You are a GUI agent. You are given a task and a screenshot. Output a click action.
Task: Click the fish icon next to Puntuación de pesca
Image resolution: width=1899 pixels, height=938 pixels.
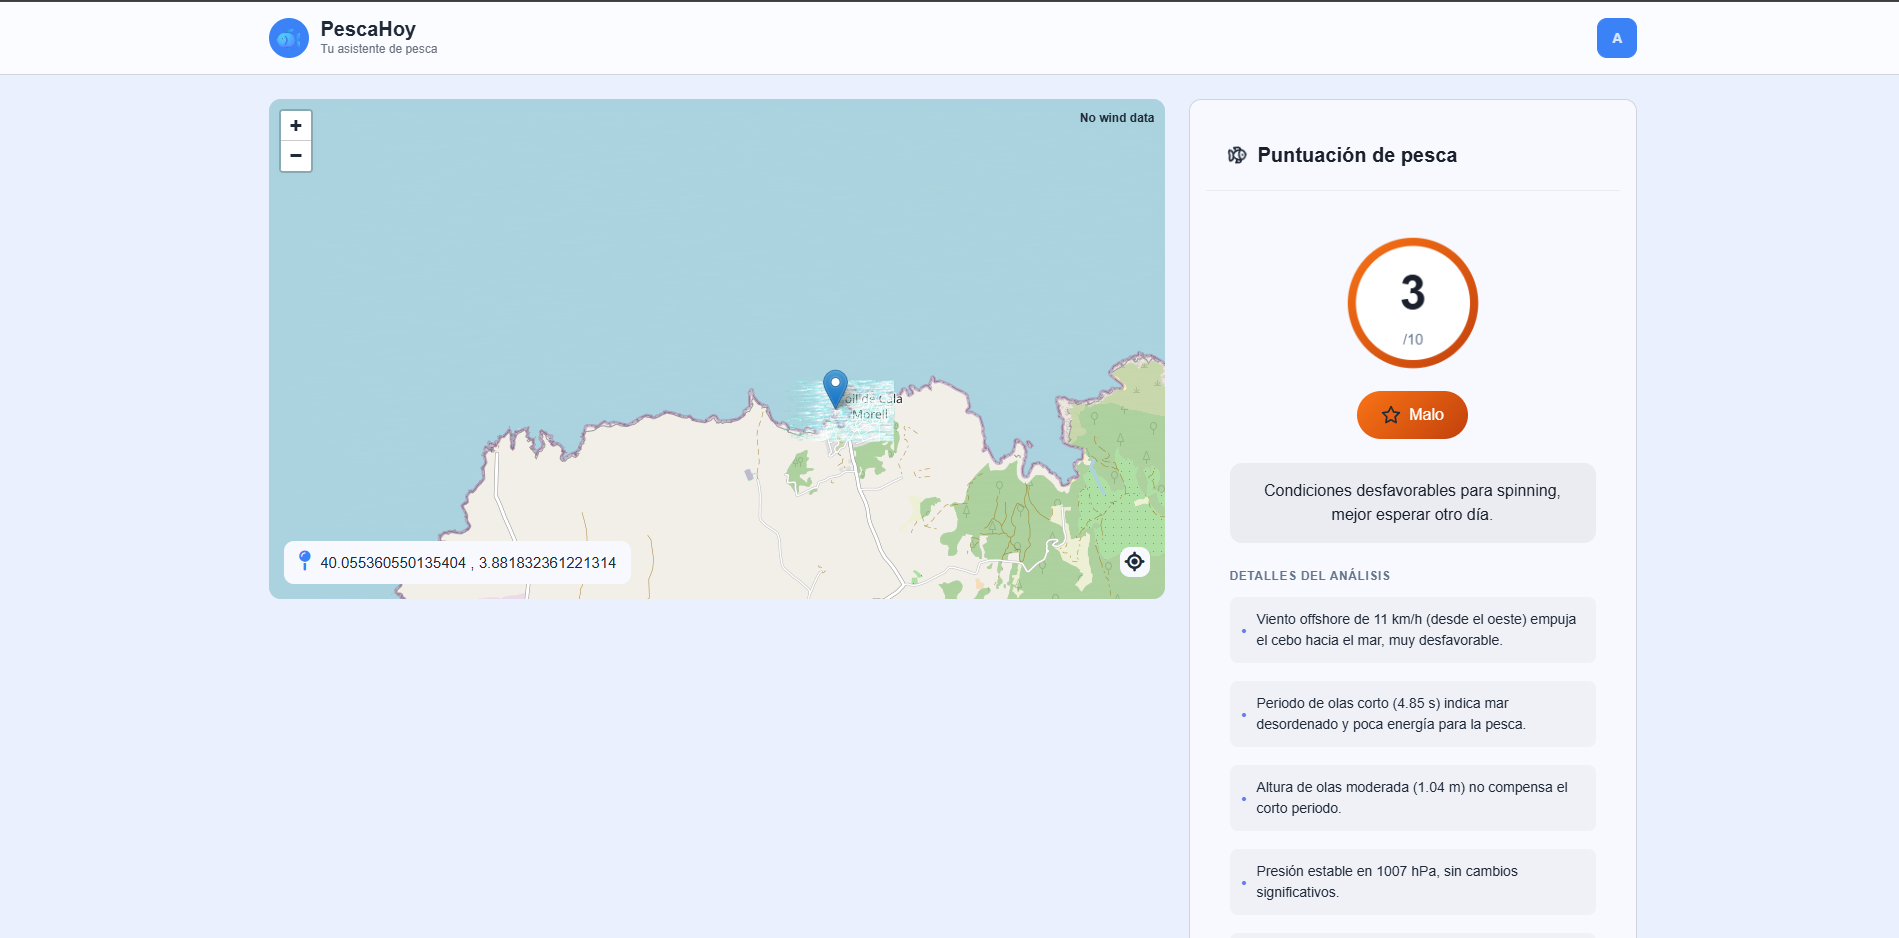(x=1237, y=155)
